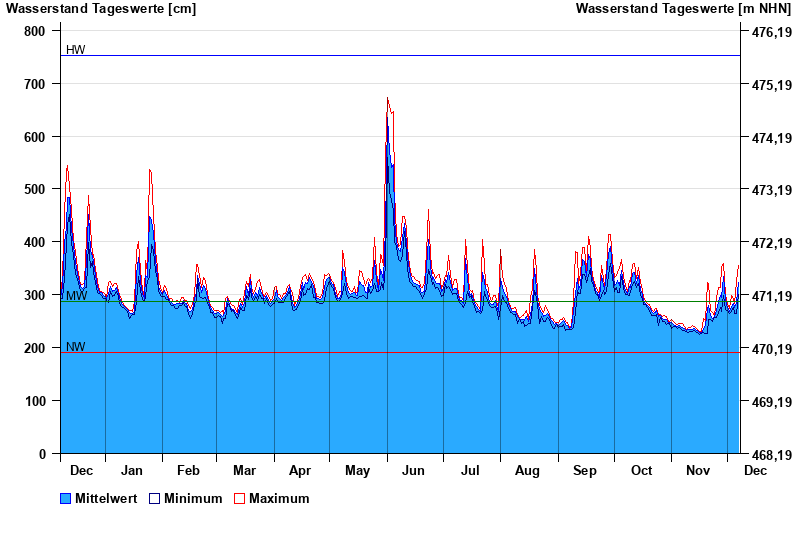Click the red-outlined Maximum legend box
The width and height of the screenshot is (800, 550).
(x=239, y=498)
